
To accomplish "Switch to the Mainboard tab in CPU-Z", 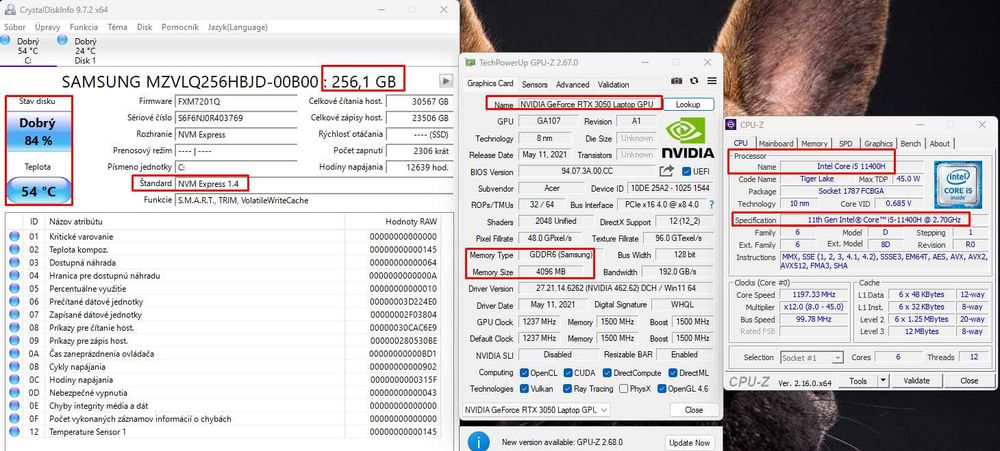I will point(776,144).
